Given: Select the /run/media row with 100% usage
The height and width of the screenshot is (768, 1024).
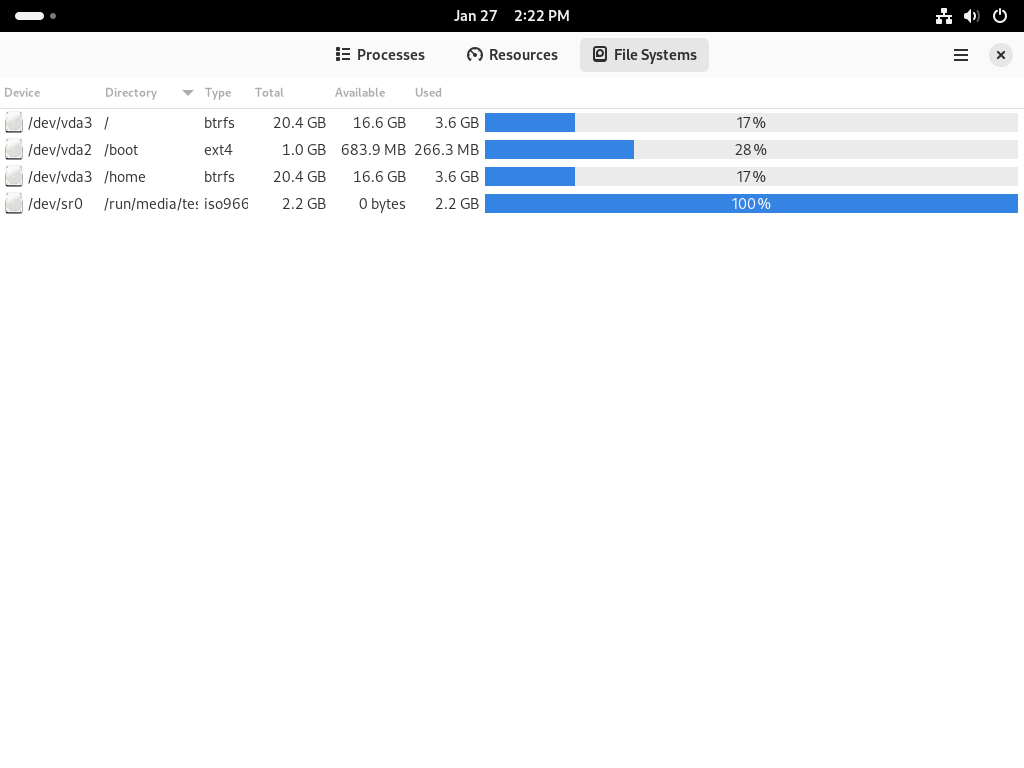Looking at the screenshot, I should [x=512, y=204].
